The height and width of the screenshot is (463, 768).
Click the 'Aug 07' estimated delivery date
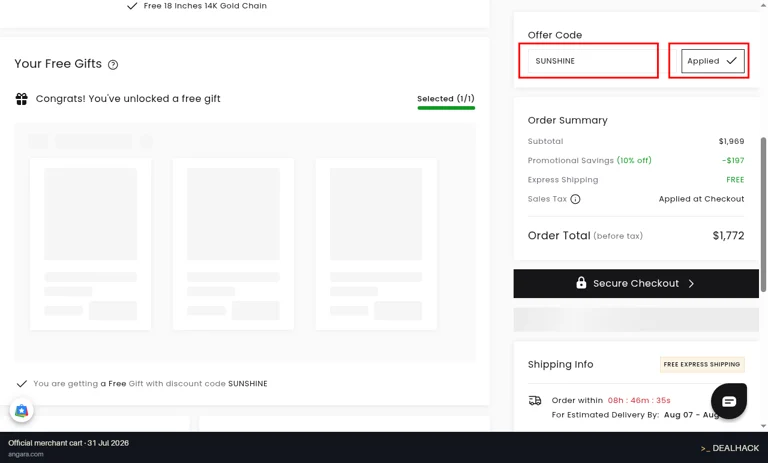coord(678,415)
